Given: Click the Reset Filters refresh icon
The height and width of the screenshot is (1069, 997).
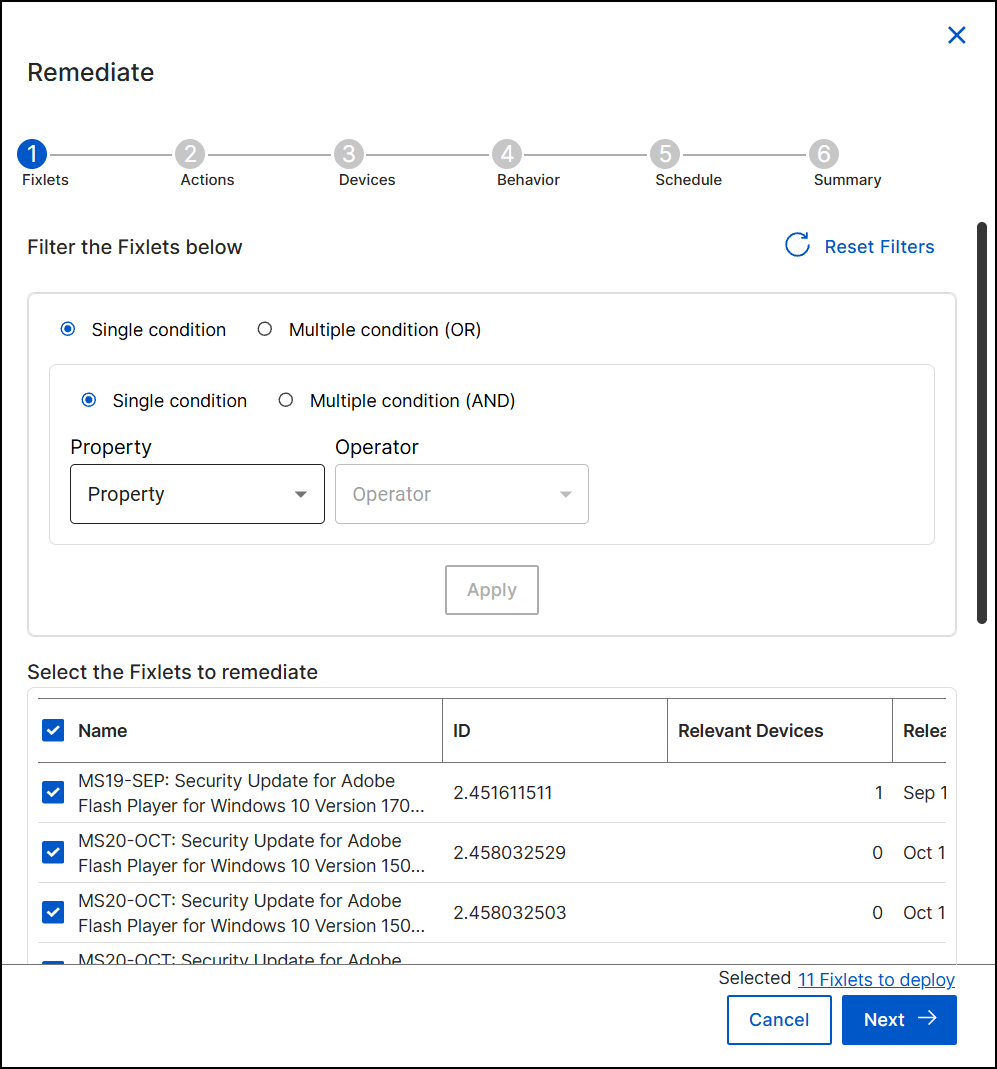Looking at the screenshot, I should (x=797, y=246).
